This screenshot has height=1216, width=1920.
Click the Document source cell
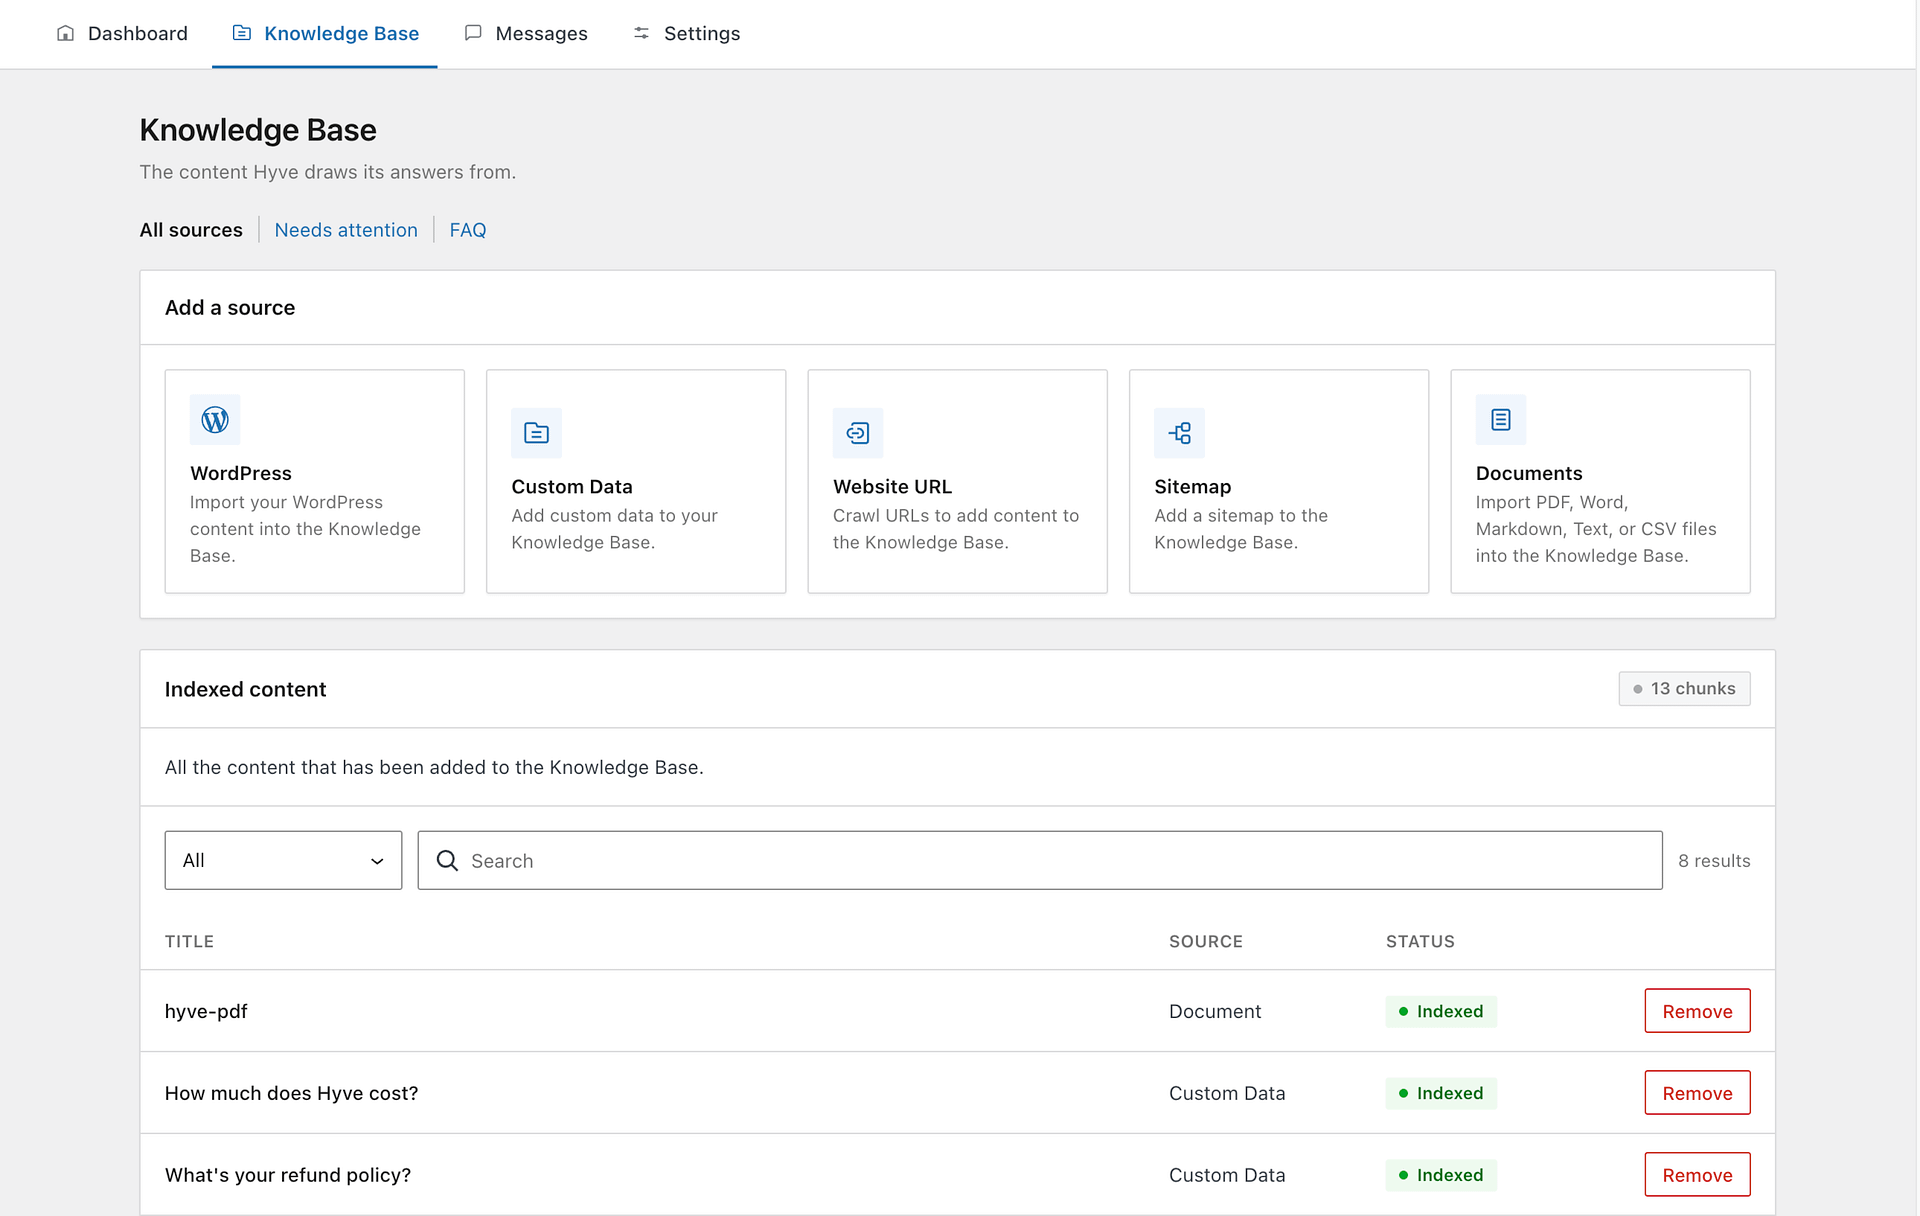coord(1215,1011)
